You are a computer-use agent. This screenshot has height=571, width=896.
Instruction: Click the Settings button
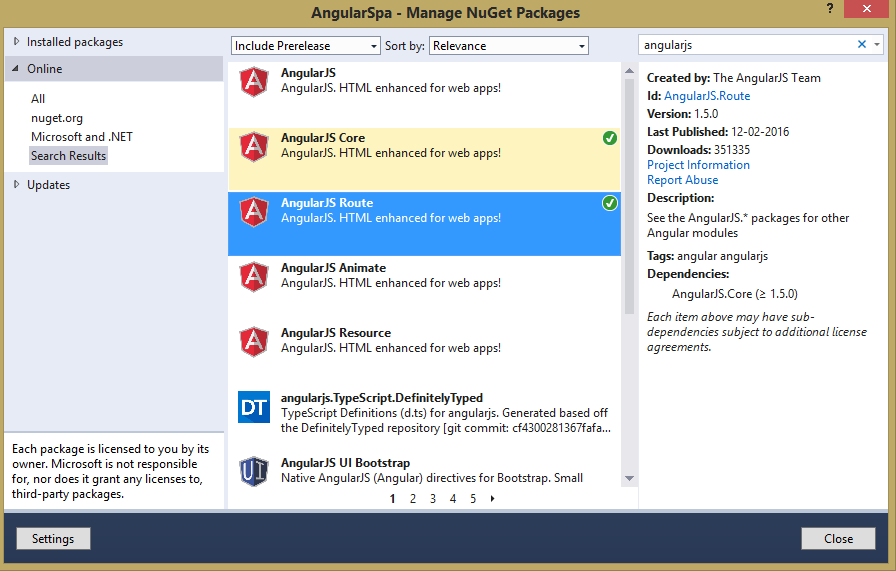53,538
